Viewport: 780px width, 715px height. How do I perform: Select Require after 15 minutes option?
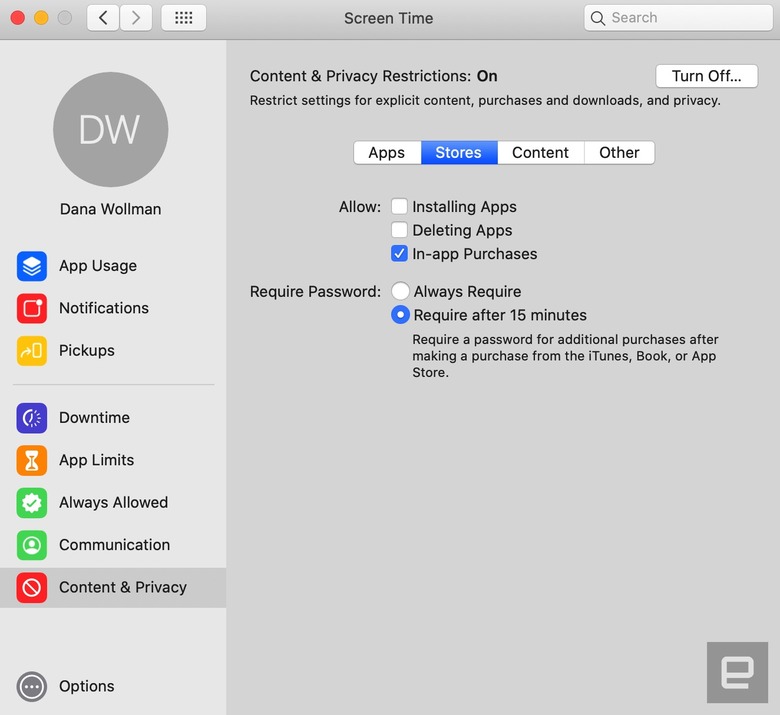(x=400, y=315)
